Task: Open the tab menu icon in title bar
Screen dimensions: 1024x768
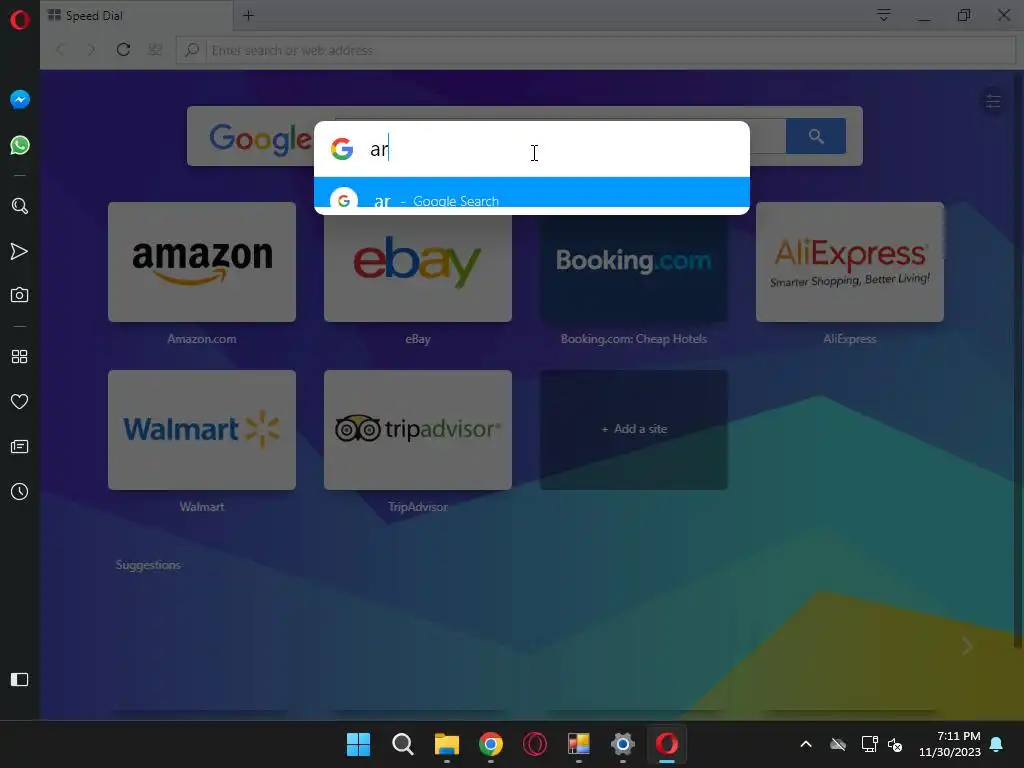Action: 884,15
